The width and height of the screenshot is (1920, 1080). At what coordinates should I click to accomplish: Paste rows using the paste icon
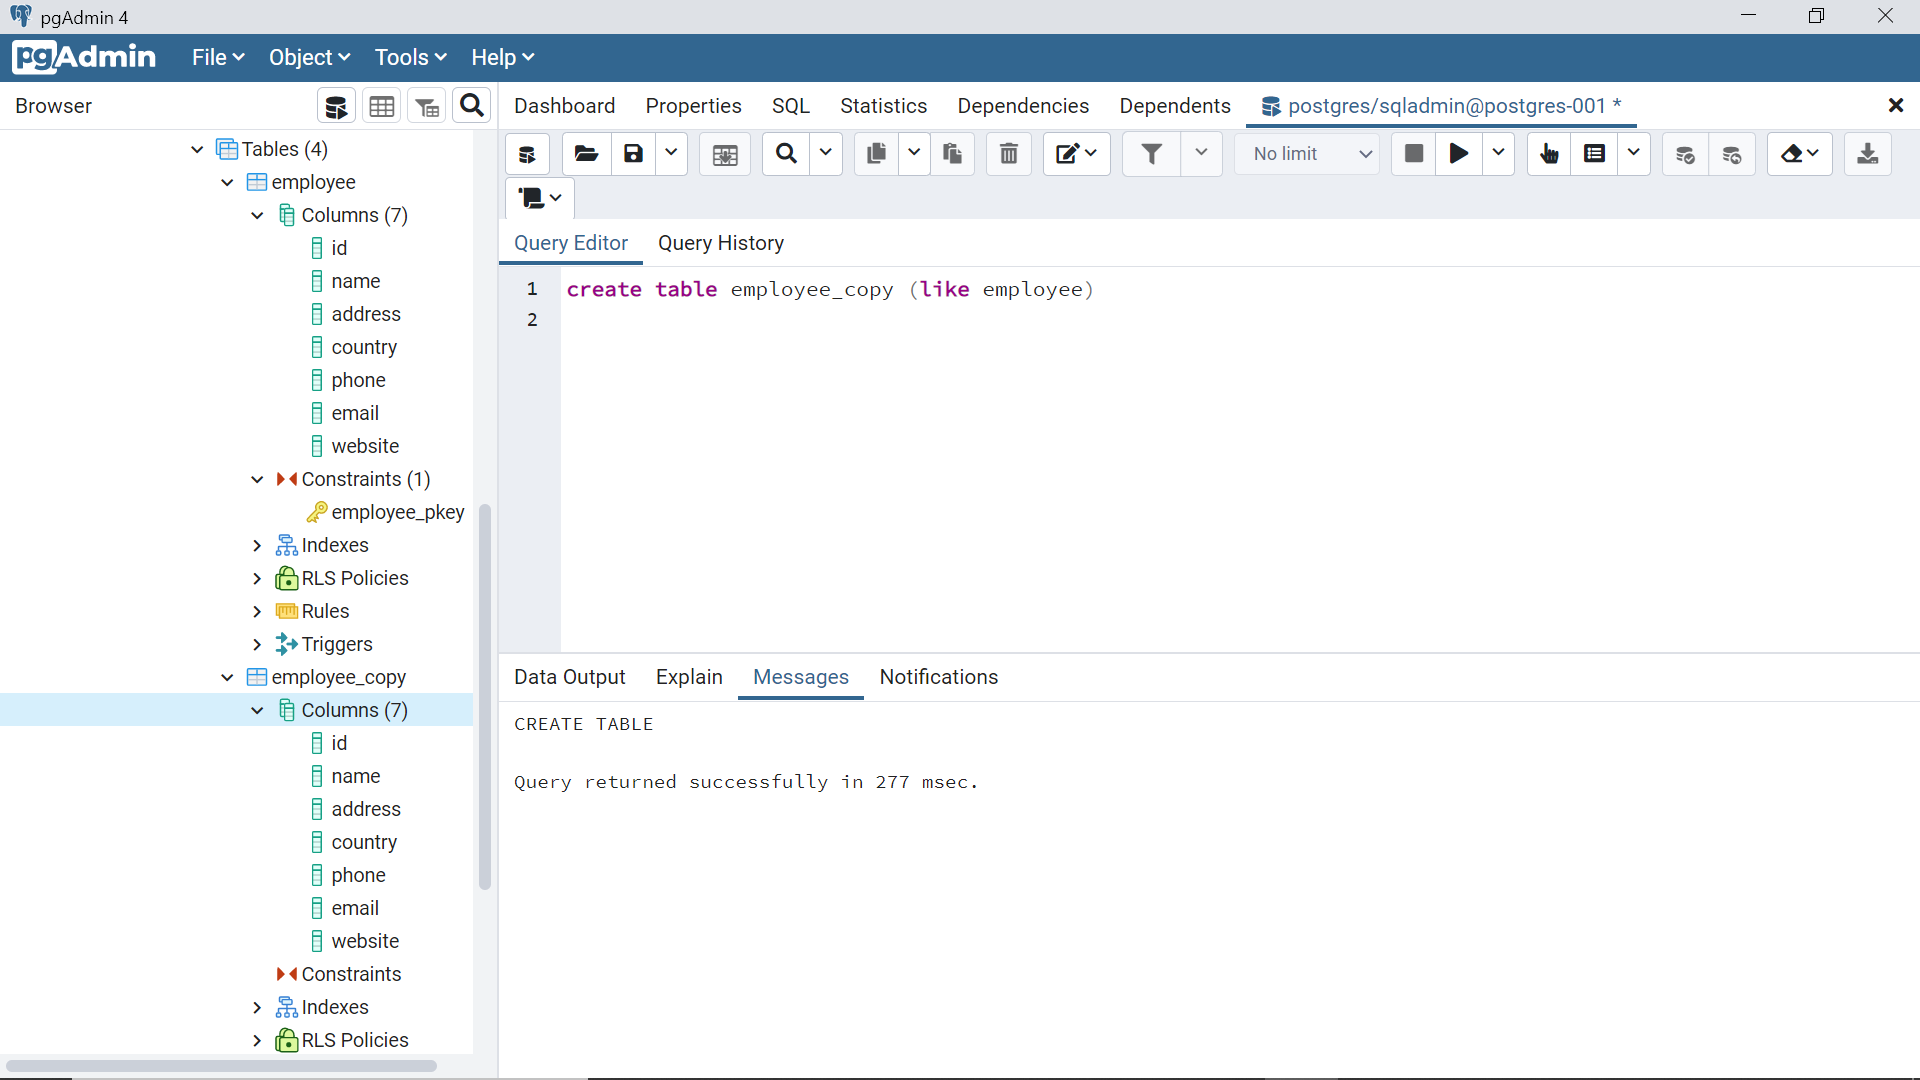pos(952,154)
